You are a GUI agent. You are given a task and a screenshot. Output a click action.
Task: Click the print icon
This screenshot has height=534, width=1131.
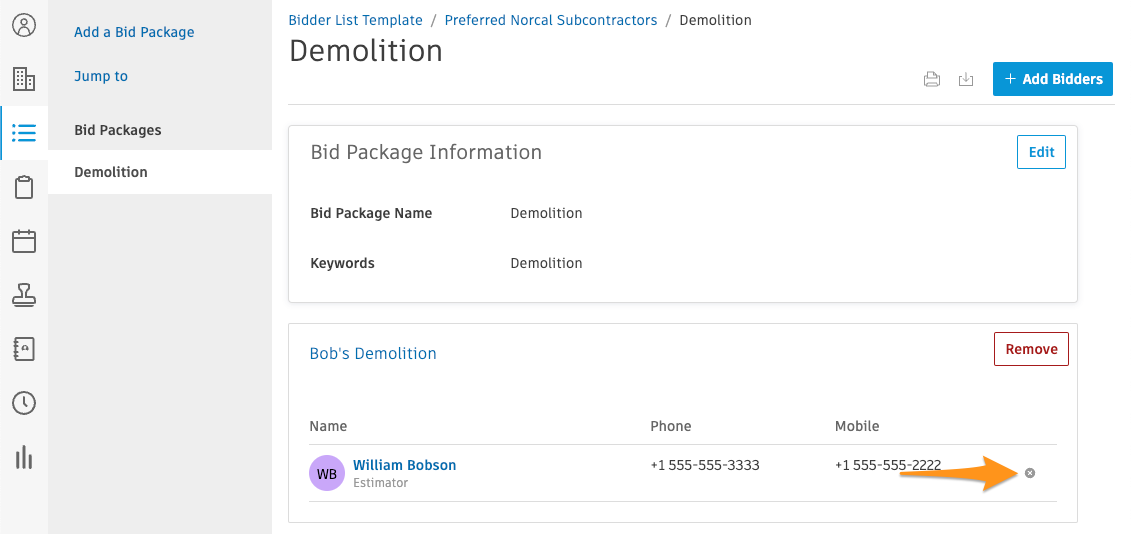pyautogui.click(x=932, y=79)
